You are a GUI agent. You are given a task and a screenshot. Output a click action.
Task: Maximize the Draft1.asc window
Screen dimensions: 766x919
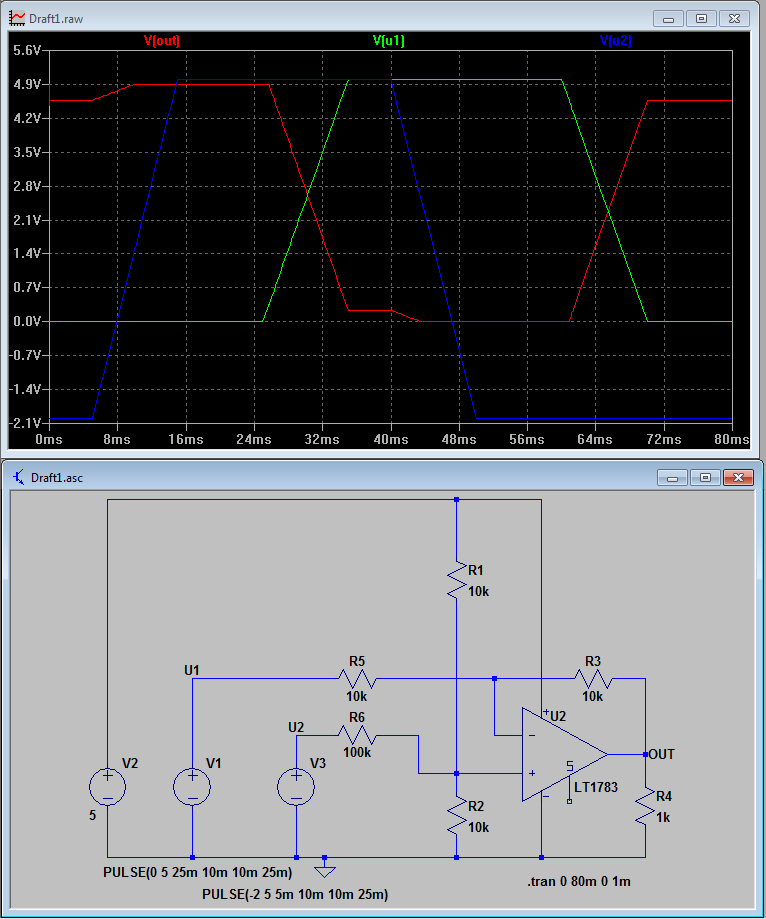coord(705,478)
